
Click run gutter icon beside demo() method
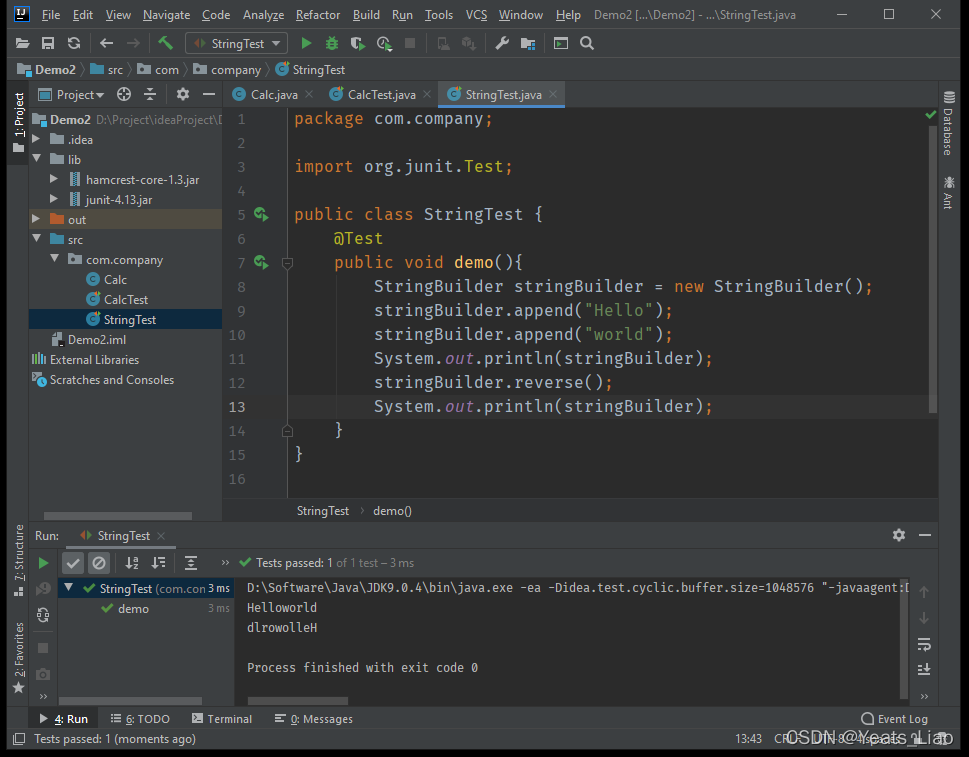(x=261, y=263)
